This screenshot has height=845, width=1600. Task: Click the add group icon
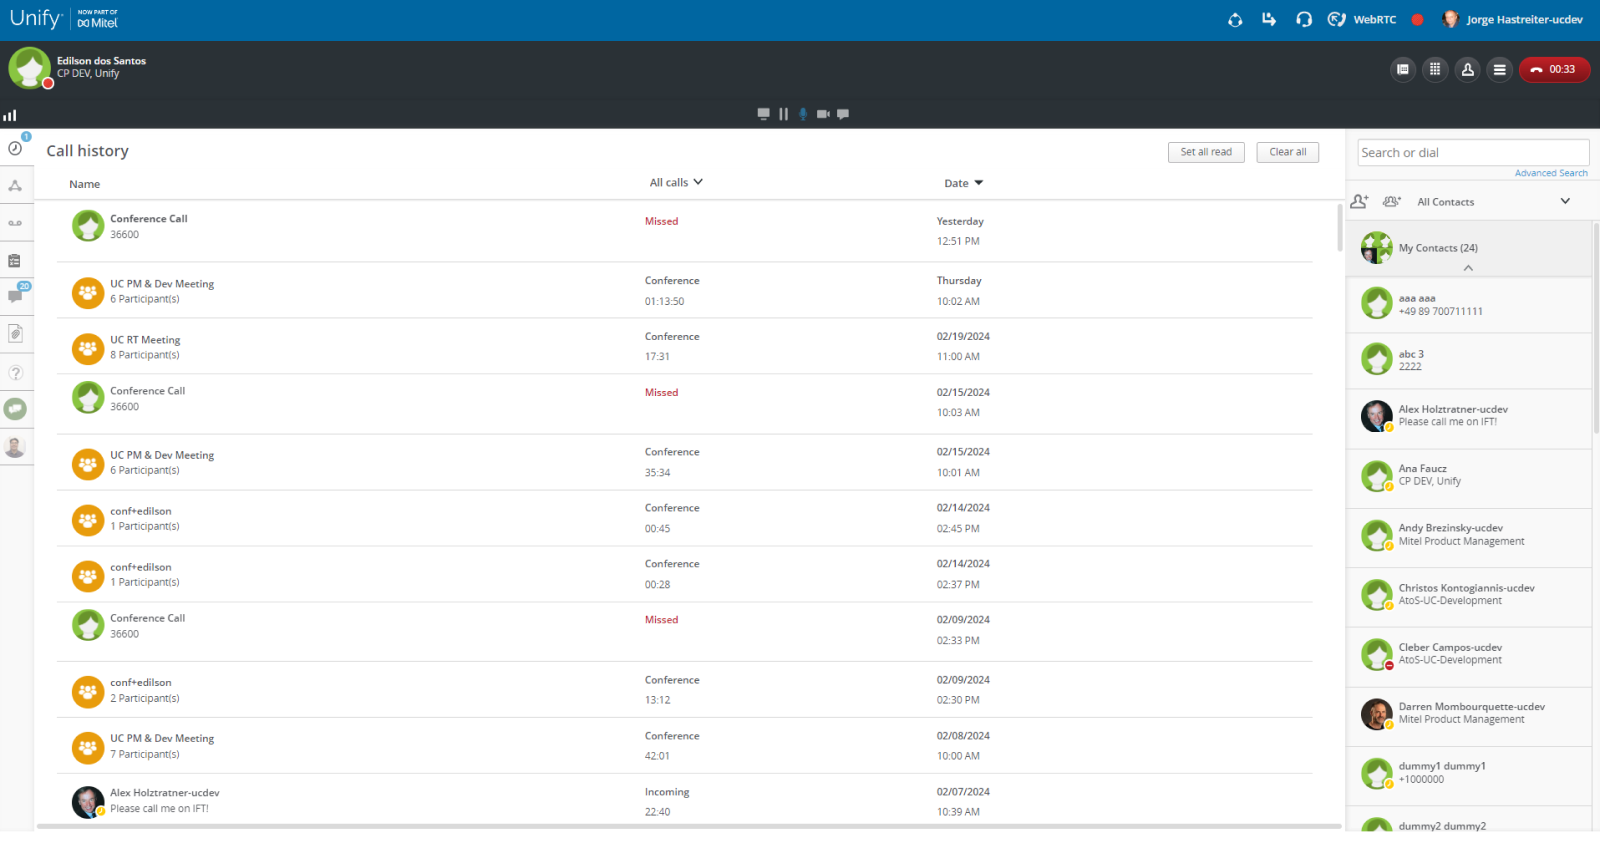[1392, 201]
